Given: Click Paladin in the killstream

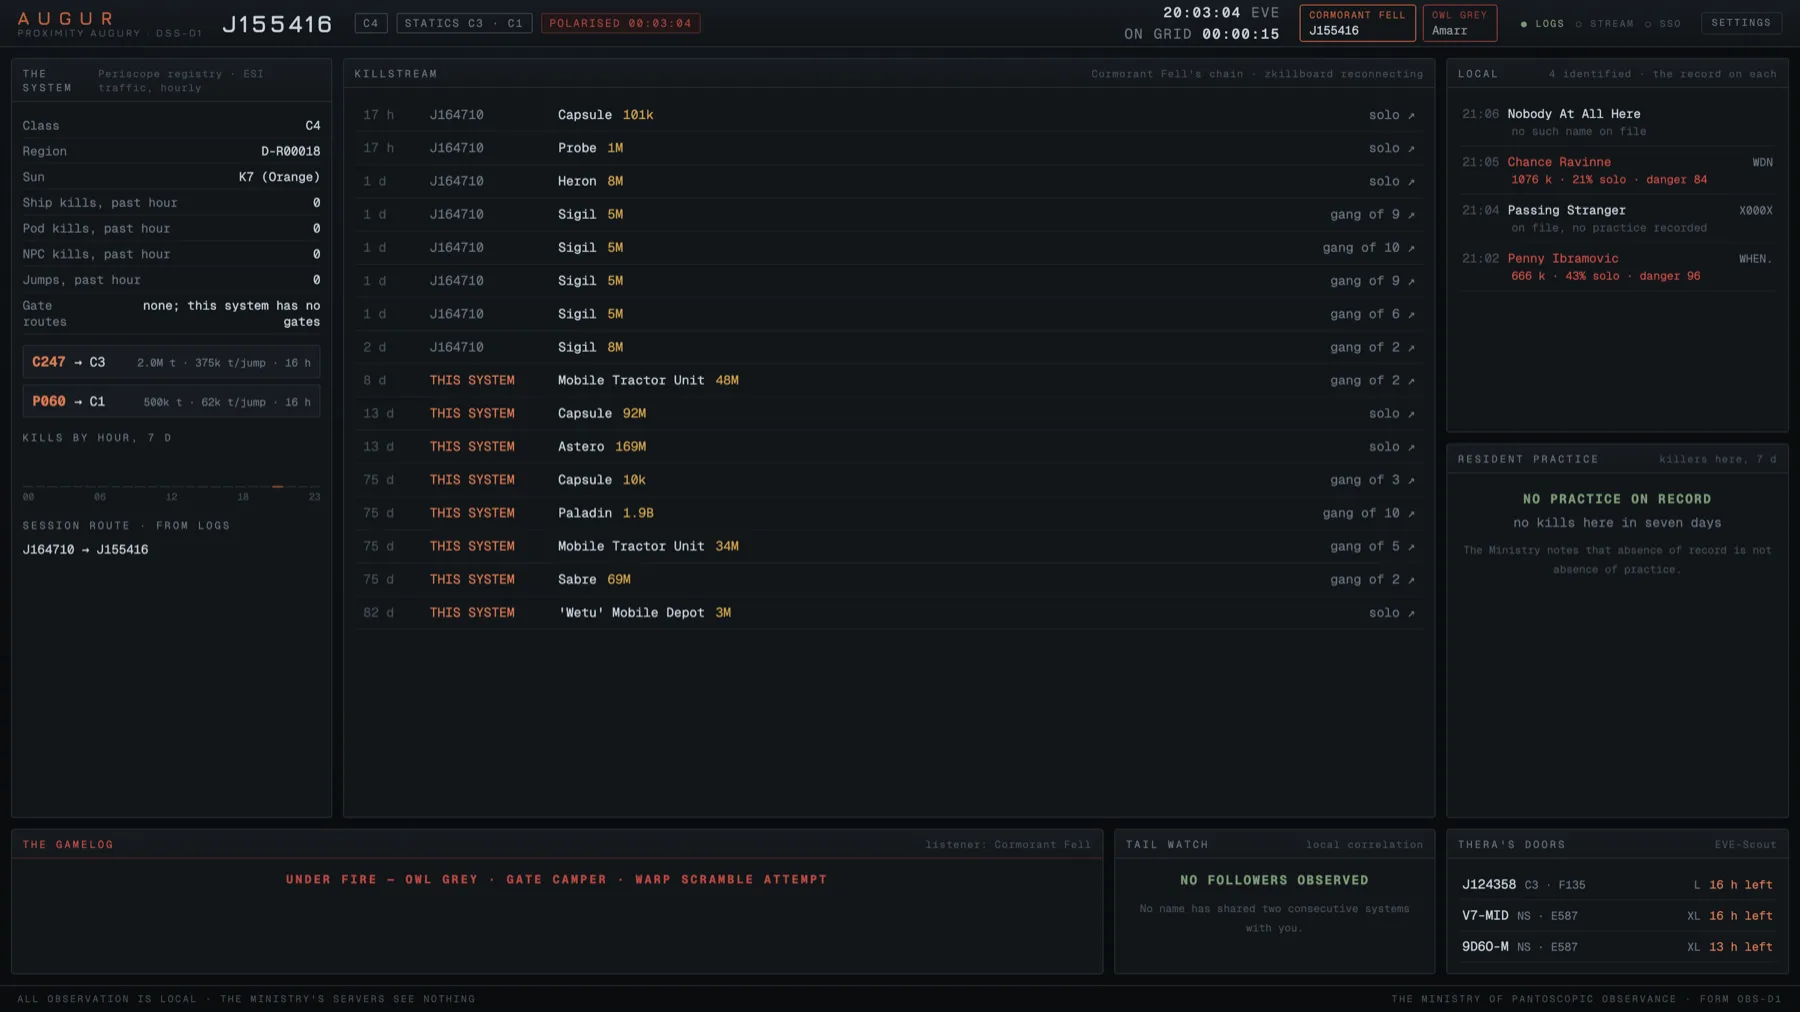Looking at the screenshot, I should pos(584,513).
